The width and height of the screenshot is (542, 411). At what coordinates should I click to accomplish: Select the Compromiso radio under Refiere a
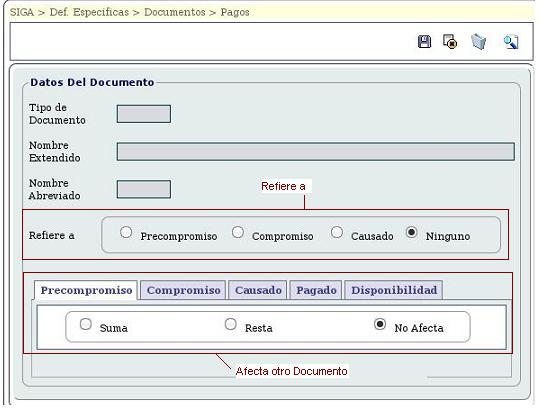[237, 232]
